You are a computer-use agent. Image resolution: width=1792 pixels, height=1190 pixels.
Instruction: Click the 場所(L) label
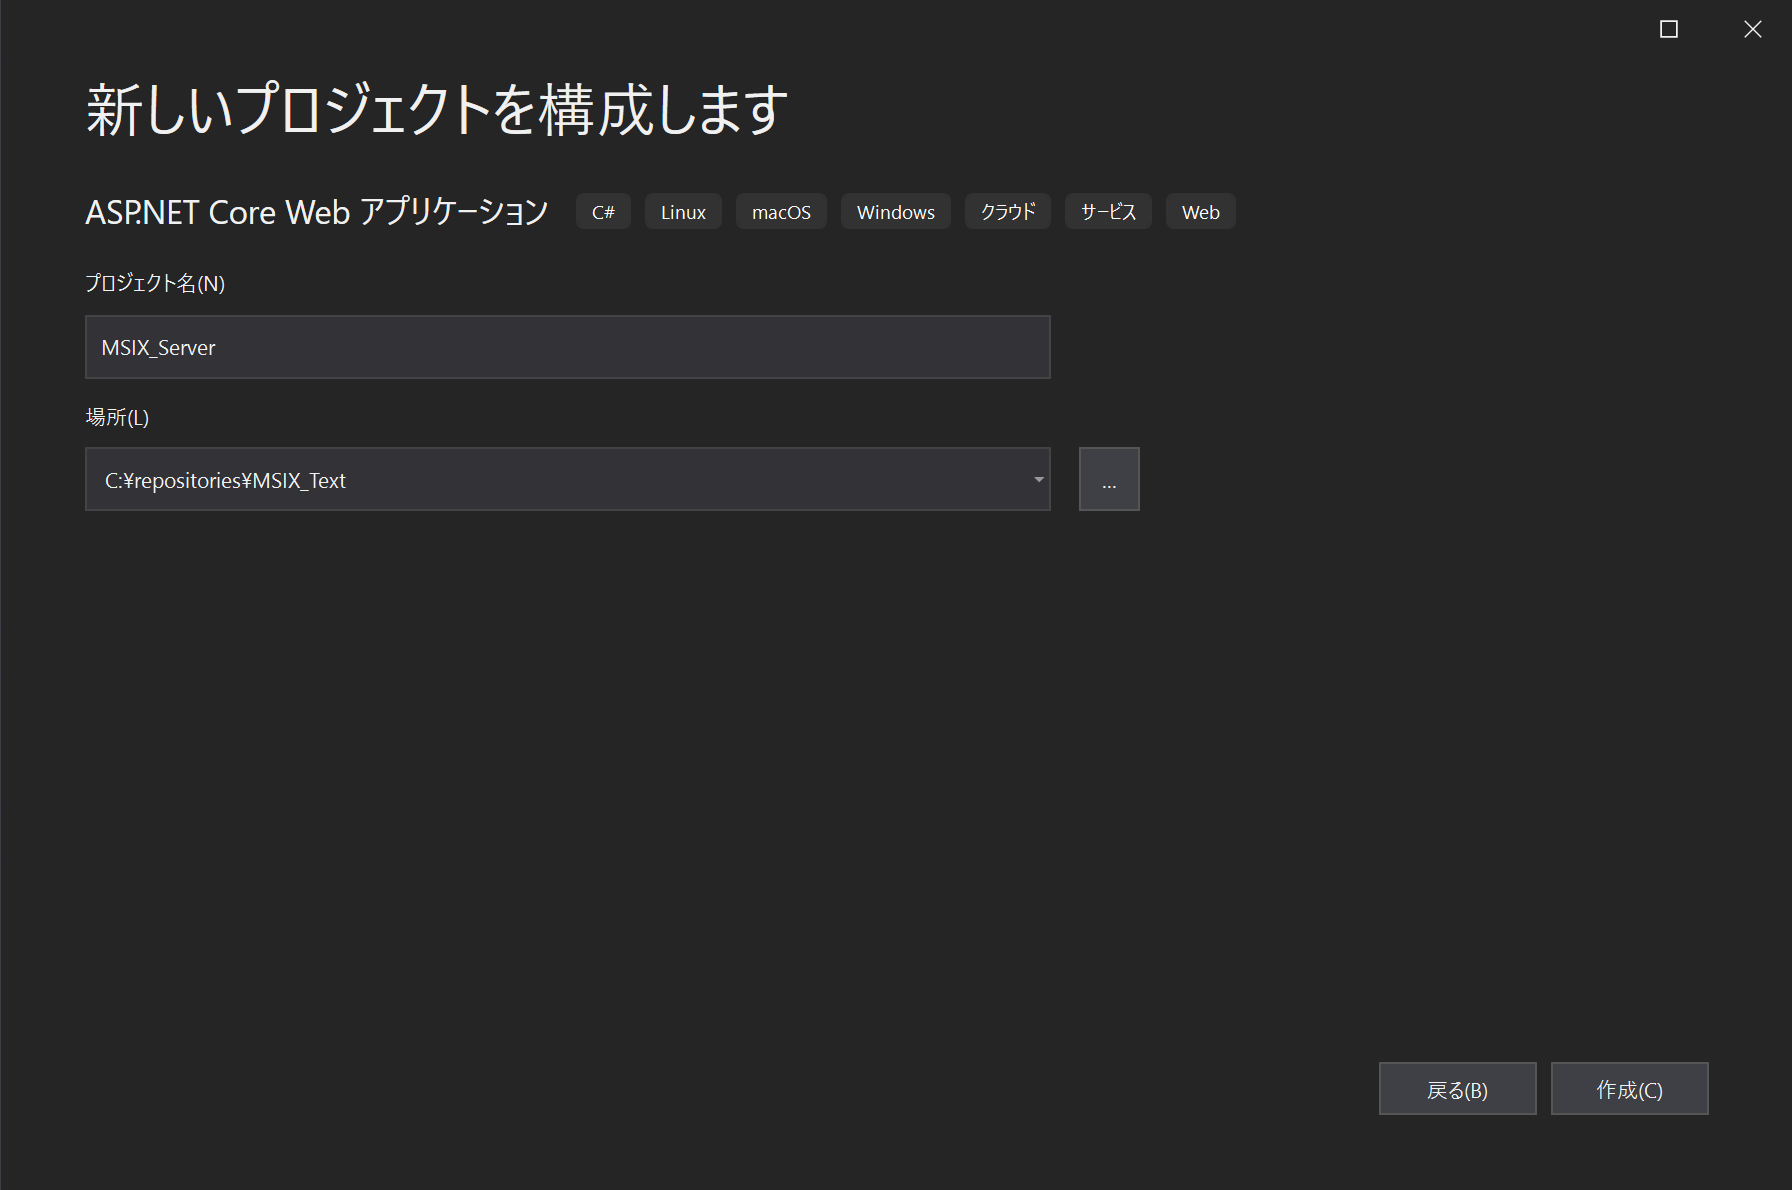tap(117, 417)
